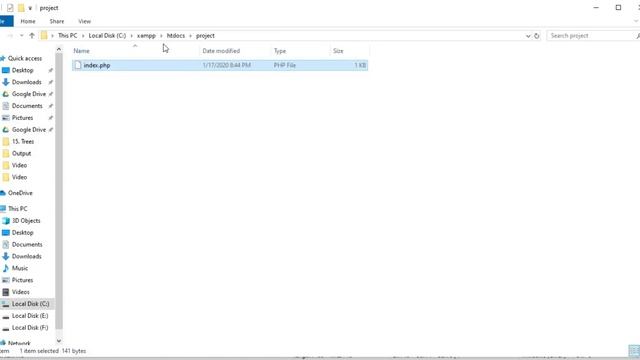
Task: Sort files by Date modified column
Action: pyautogui.click(x=221, y=51)
